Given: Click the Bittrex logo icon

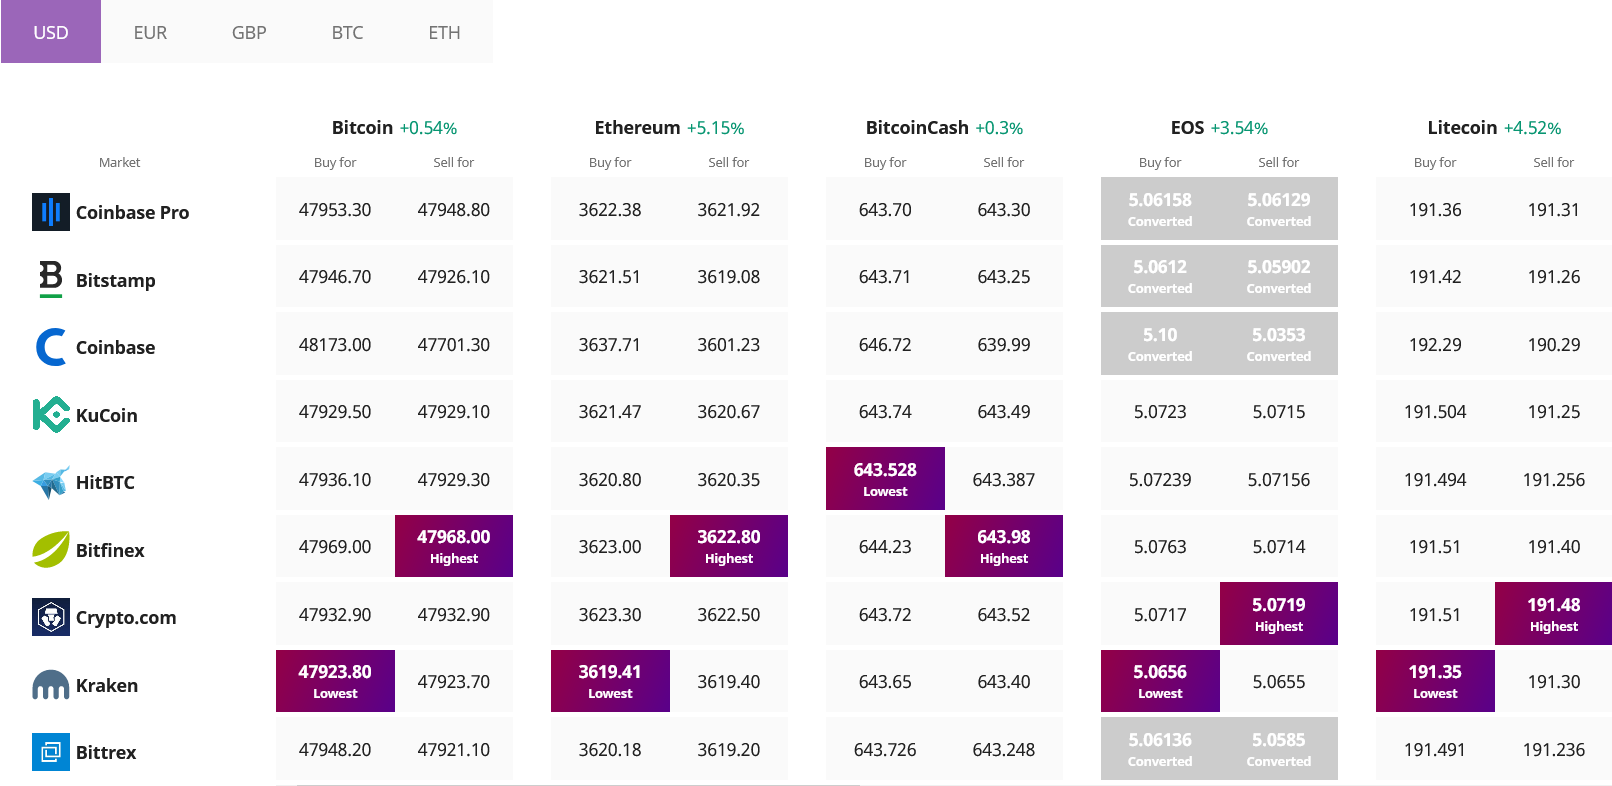Looking at the screenshot, I should point(51,752).
